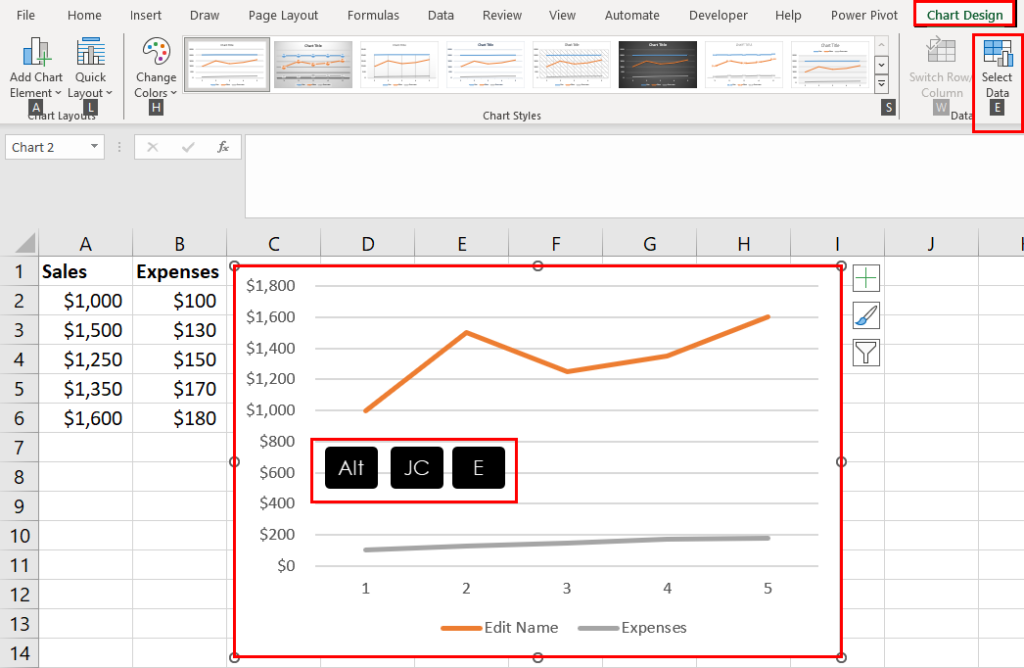
Task: Open the Name Box dropdown arrow
Action: click(x=94, y=146)
